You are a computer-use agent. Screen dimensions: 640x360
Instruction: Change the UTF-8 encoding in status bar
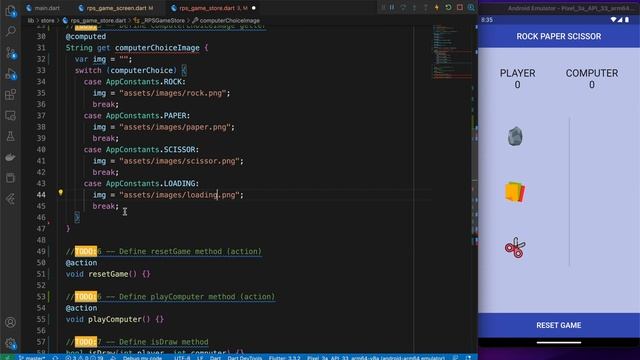182,358
